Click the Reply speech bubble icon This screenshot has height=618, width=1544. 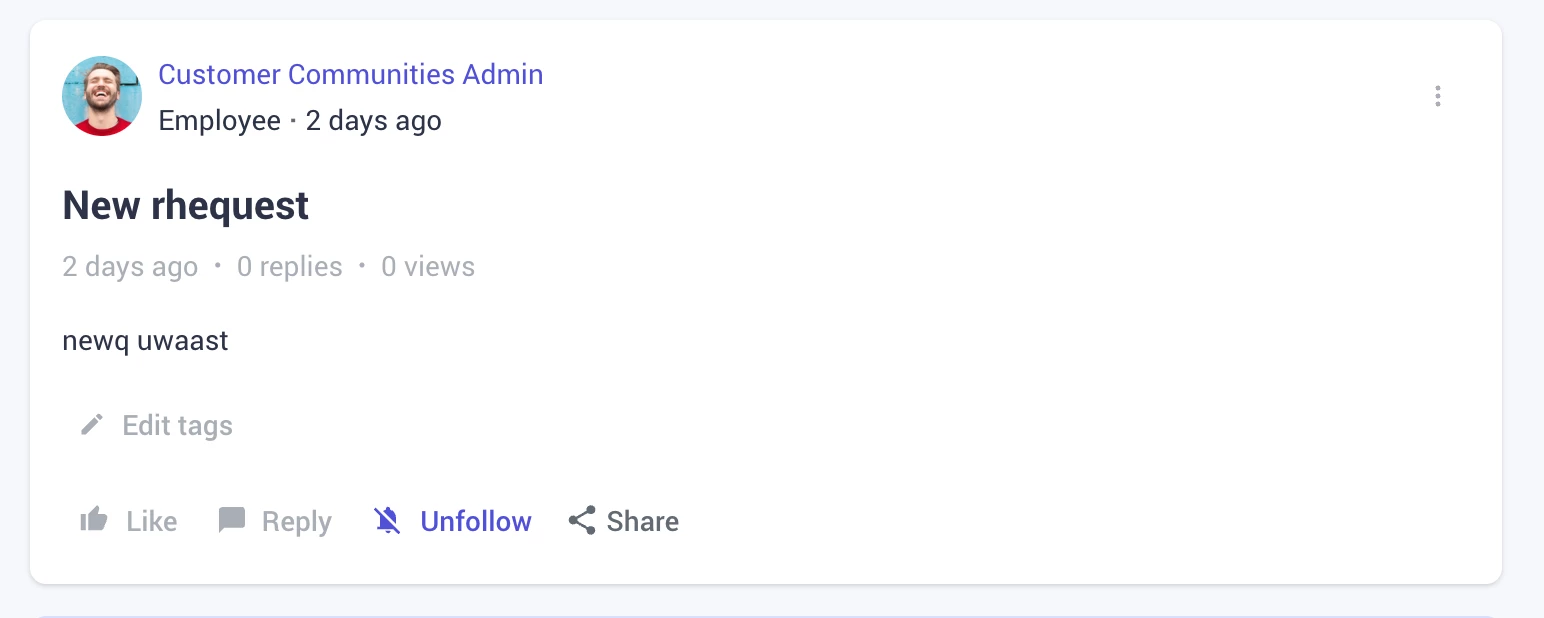click(232, 520)
